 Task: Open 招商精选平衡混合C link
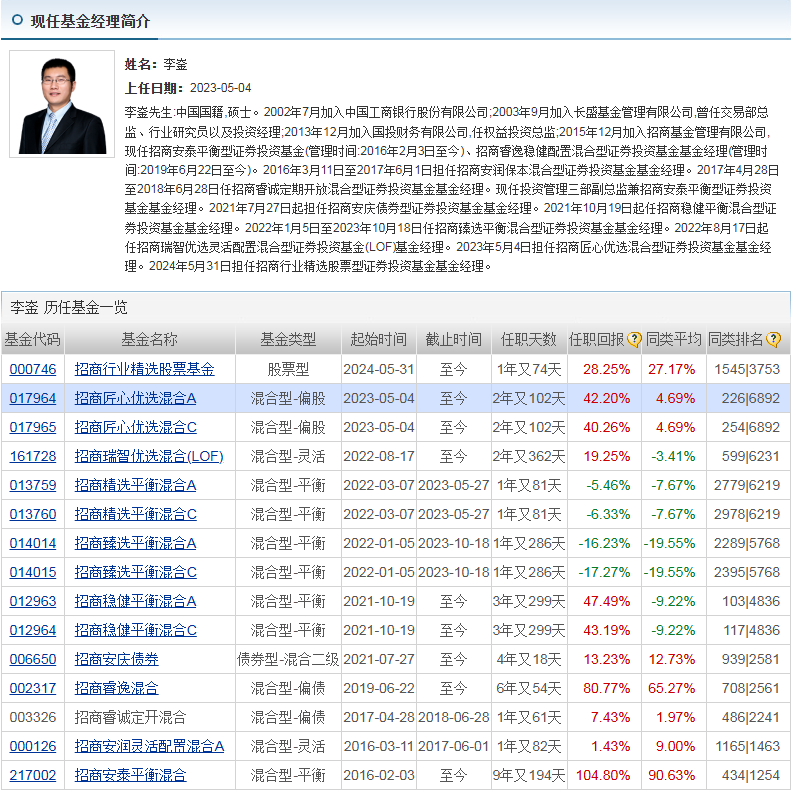click(136, 515)
